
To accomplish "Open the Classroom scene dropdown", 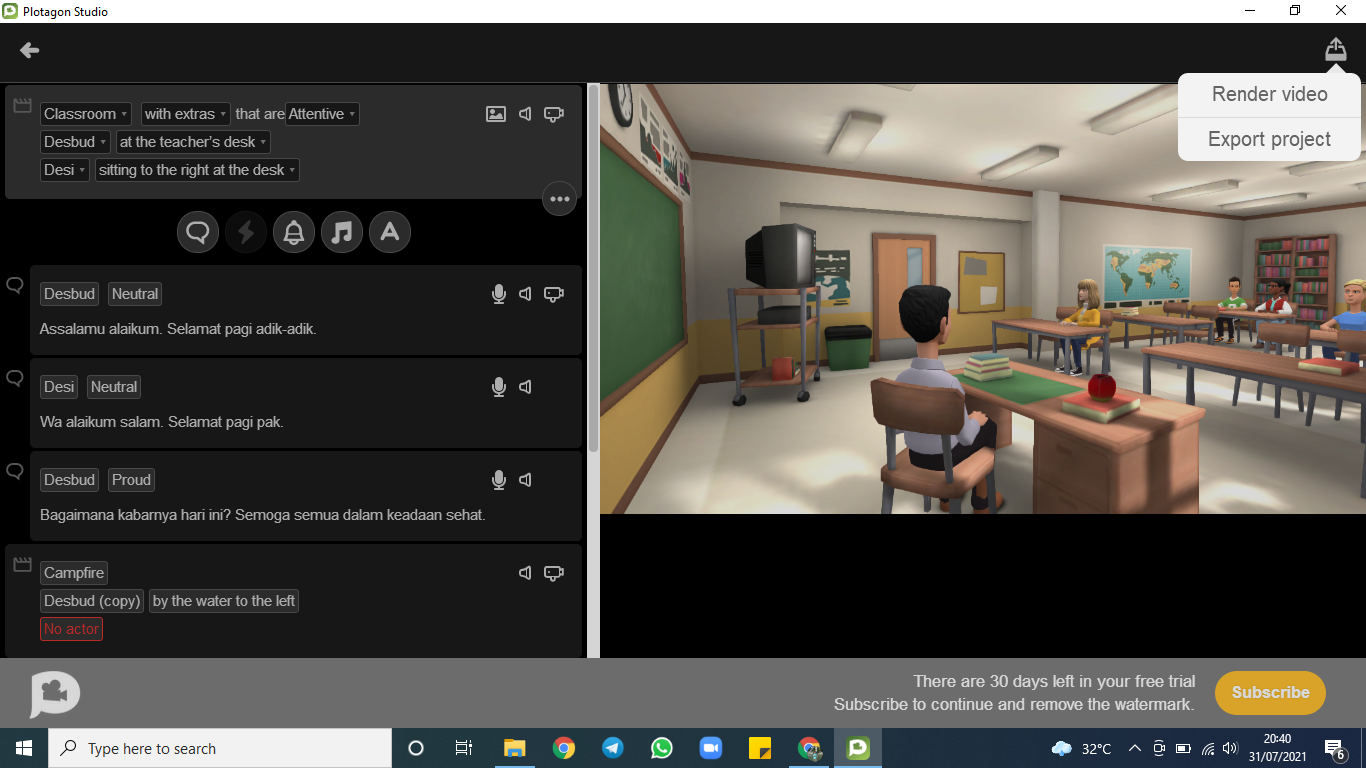I will point(86,114).
